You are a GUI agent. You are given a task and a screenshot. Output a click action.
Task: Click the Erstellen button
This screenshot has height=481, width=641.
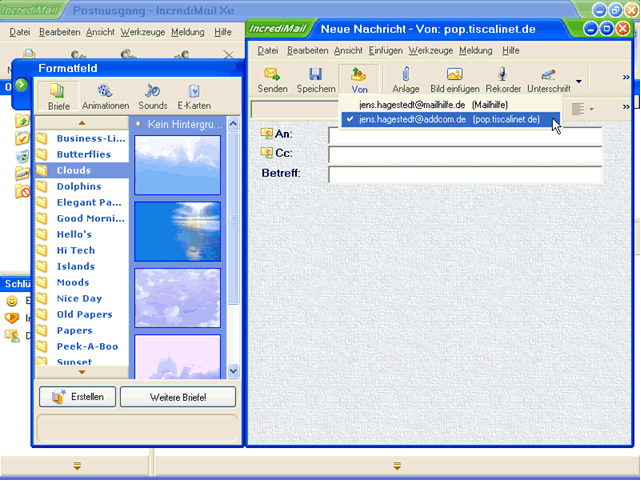pyautogui.click(x=77, y=397)
